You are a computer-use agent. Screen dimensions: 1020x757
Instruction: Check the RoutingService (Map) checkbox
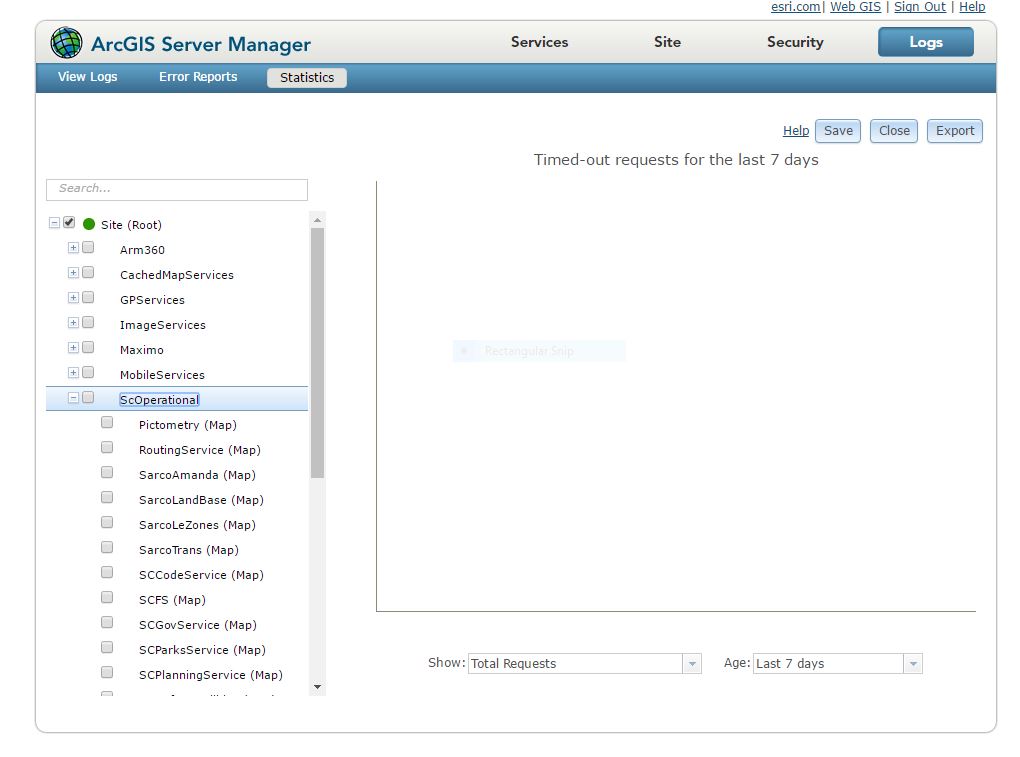pos(107,447)
